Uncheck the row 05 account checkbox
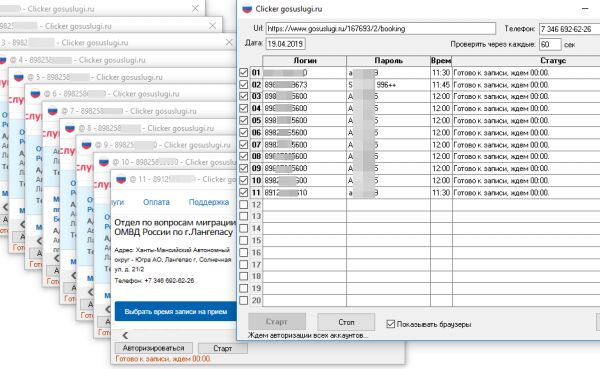The image size is (600, 369). click(243, 120)
